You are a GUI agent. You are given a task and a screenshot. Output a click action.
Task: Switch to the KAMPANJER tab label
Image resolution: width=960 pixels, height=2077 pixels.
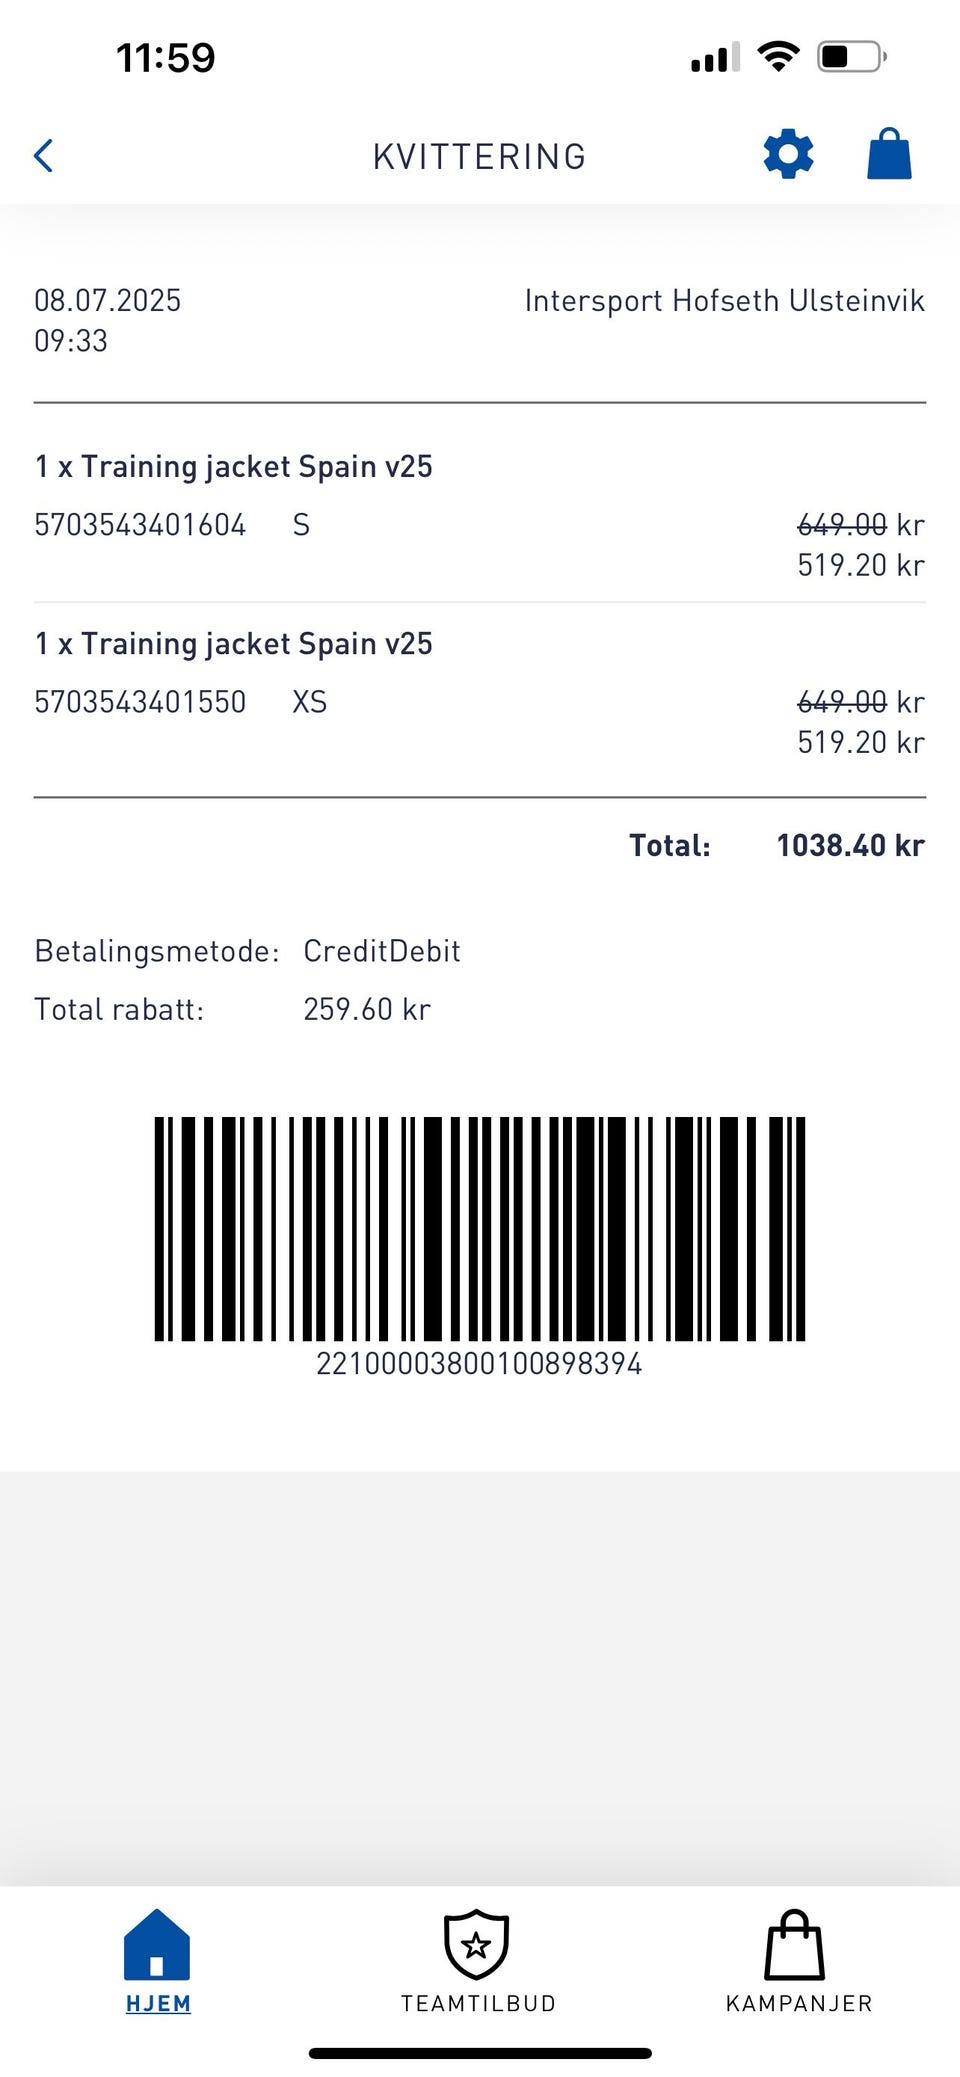(798, 2003)
